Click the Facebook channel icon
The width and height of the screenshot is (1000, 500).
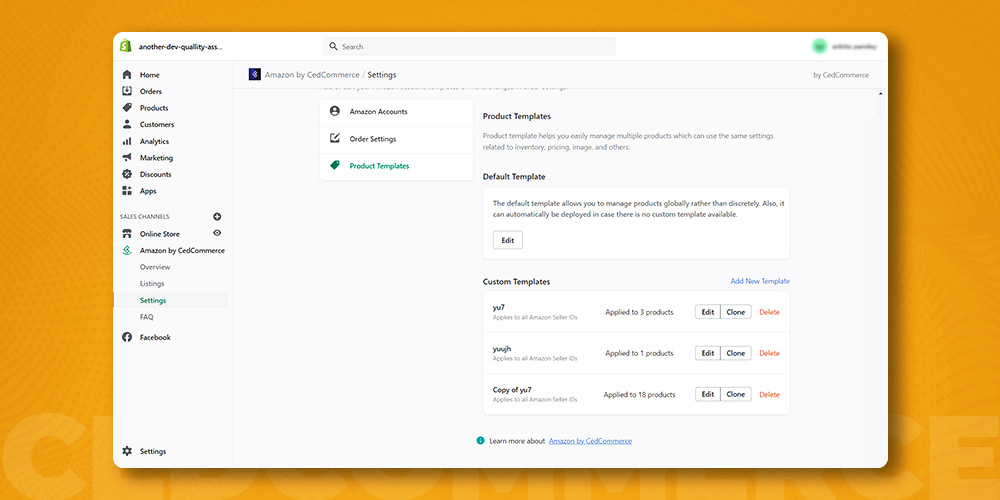click(x=127, y=337)
